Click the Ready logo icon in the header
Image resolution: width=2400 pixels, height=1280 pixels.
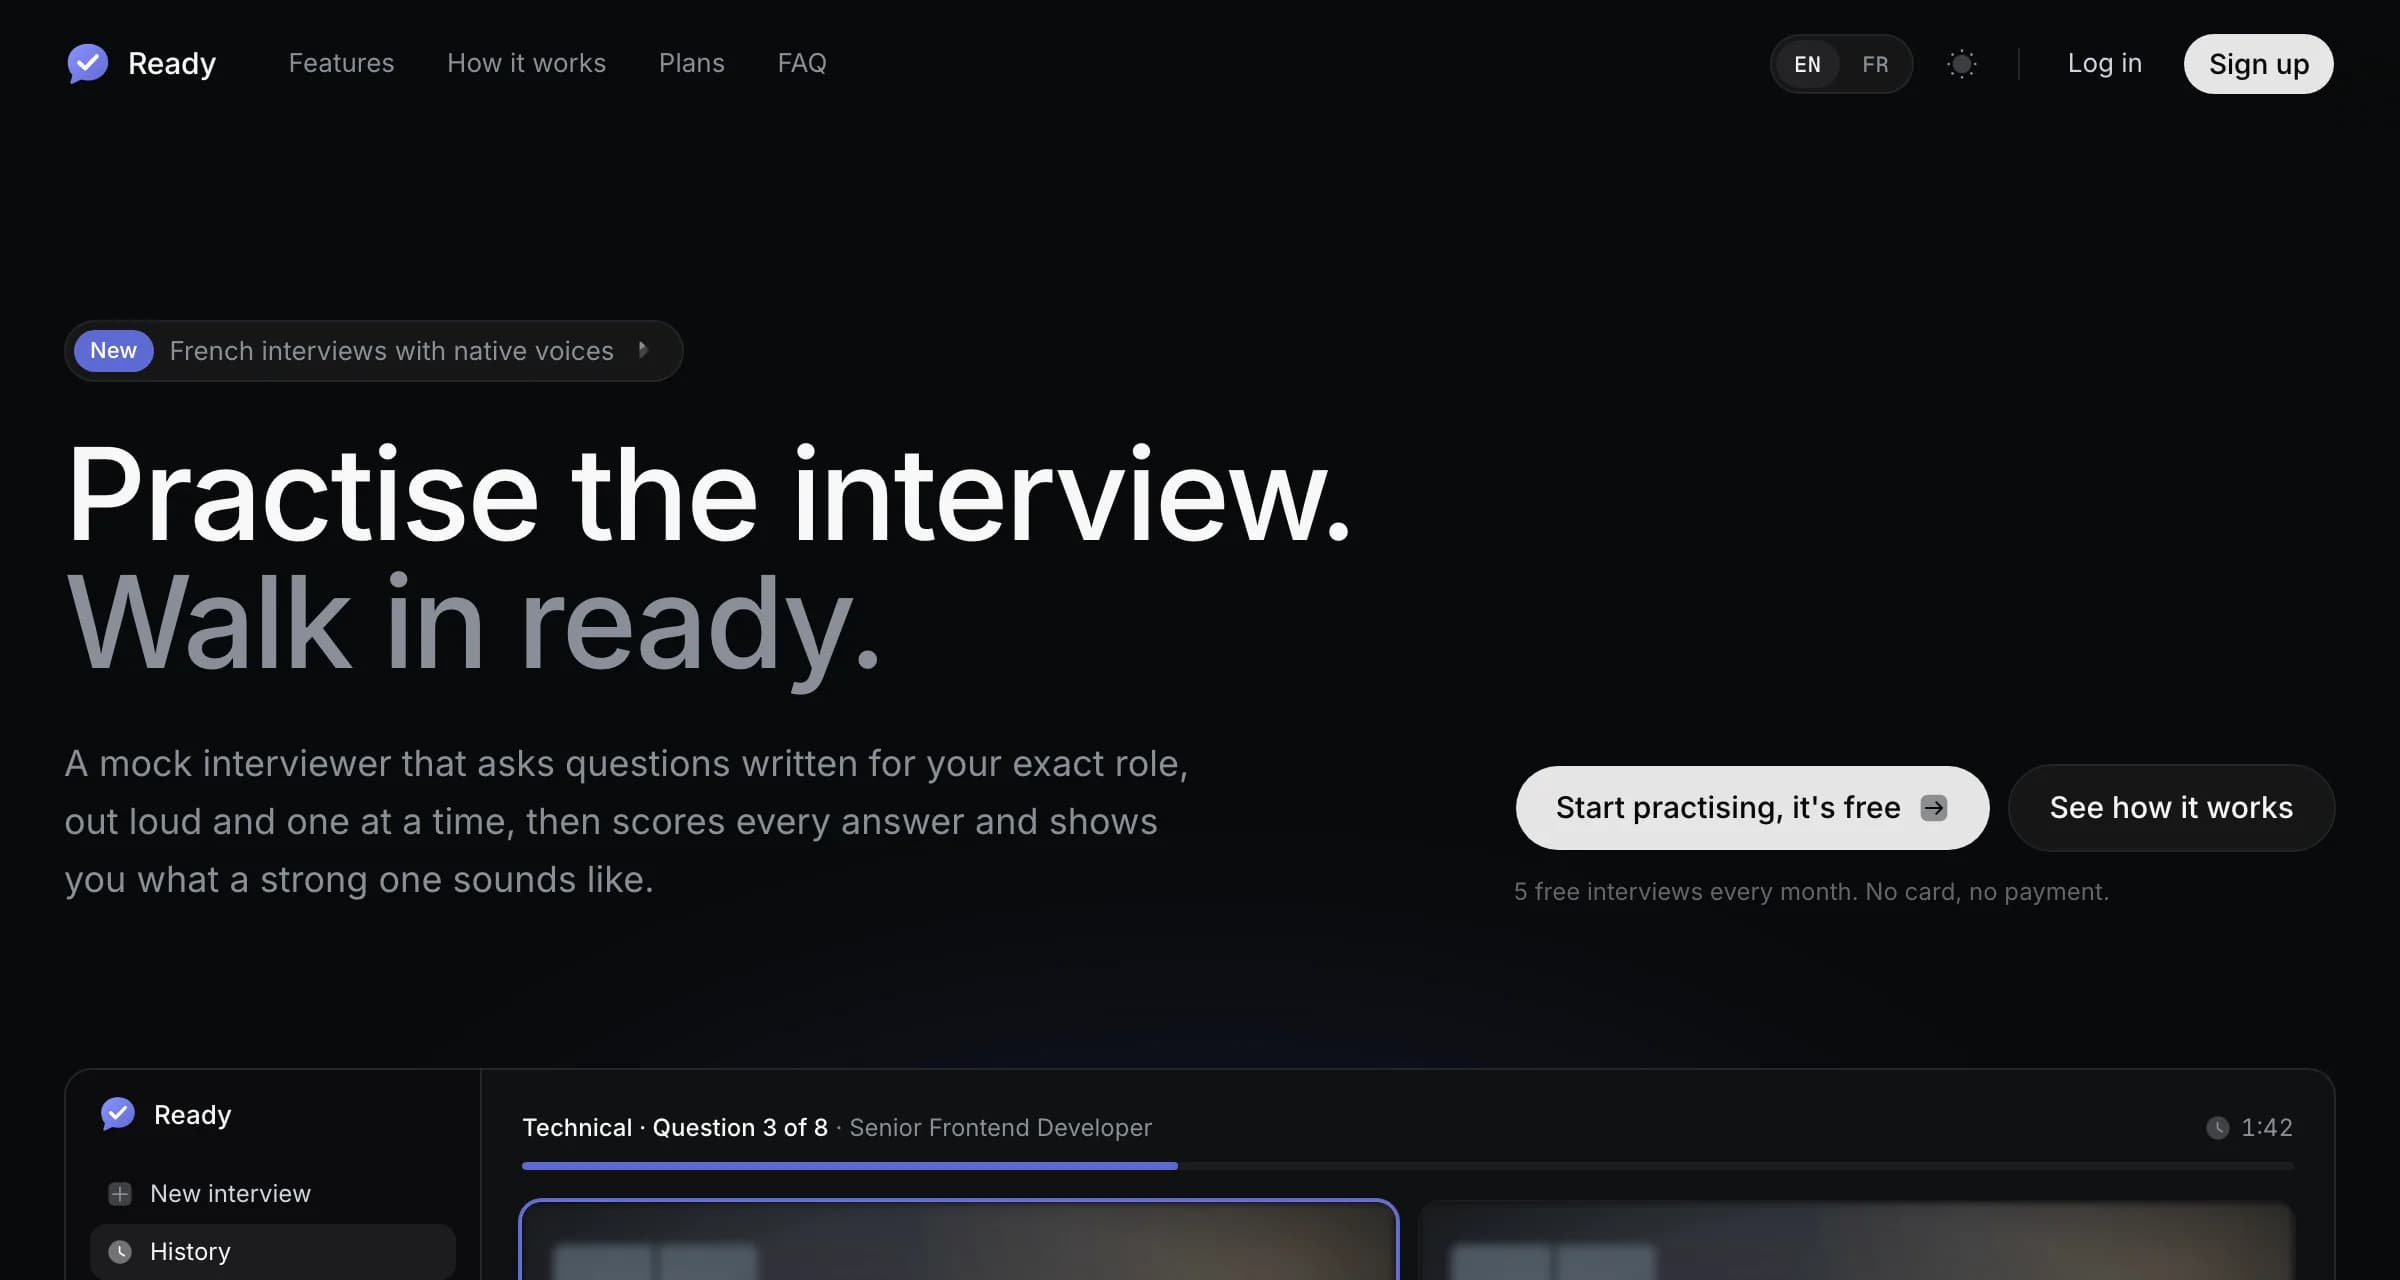point(88,63)
